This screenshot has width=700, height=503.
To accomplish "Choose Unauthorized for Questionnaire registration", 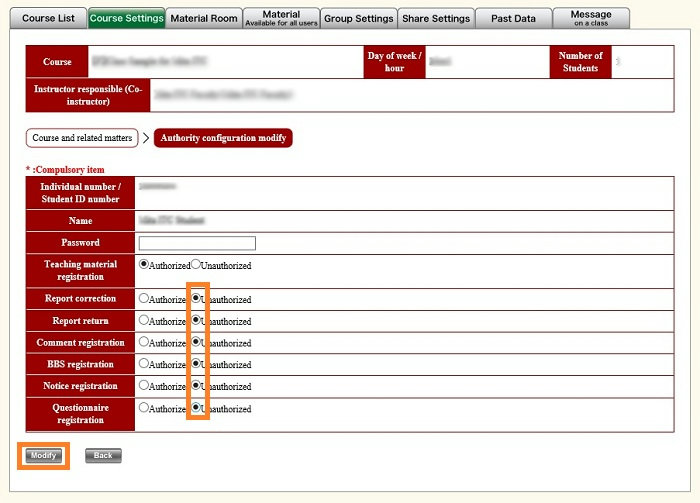I will point(196,408).
